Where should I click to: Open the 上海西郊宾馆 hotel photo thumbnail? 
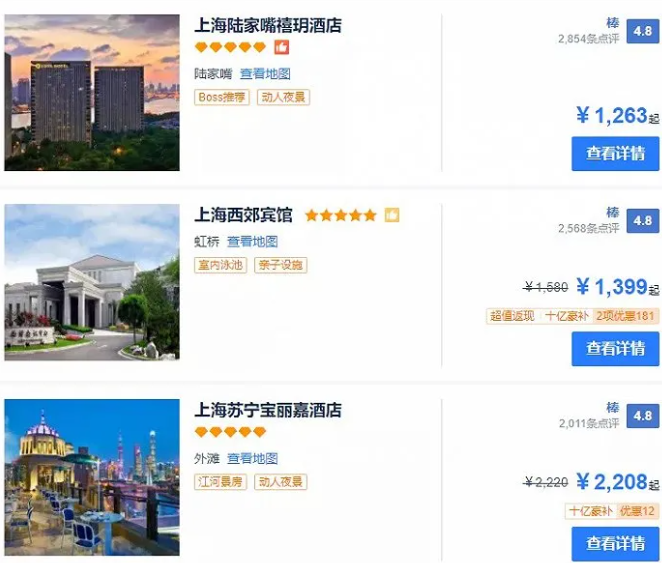coord(92,282)
